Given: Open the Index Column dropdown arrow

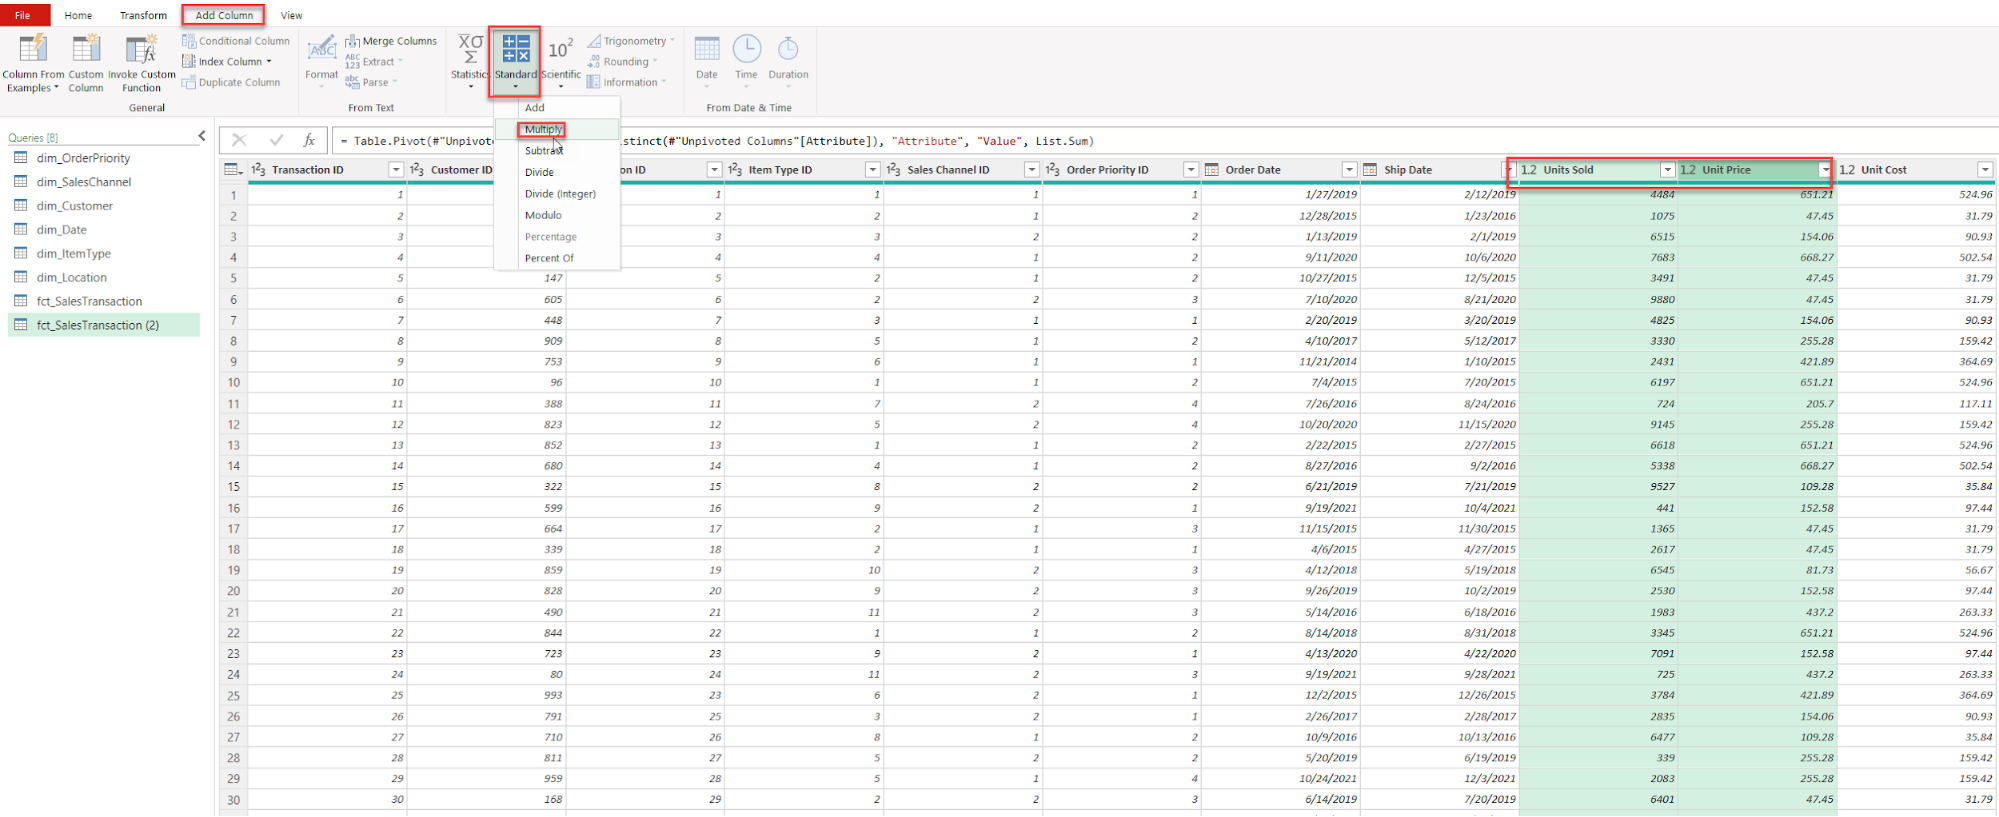Looking at the screenshot, I should click(x=269, y=62).
